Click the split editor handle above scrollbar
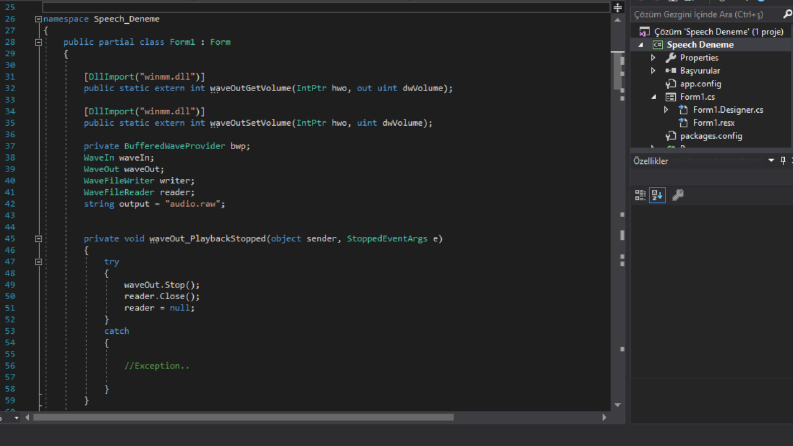This screenshot has height=446, width=793. point(618,7)
